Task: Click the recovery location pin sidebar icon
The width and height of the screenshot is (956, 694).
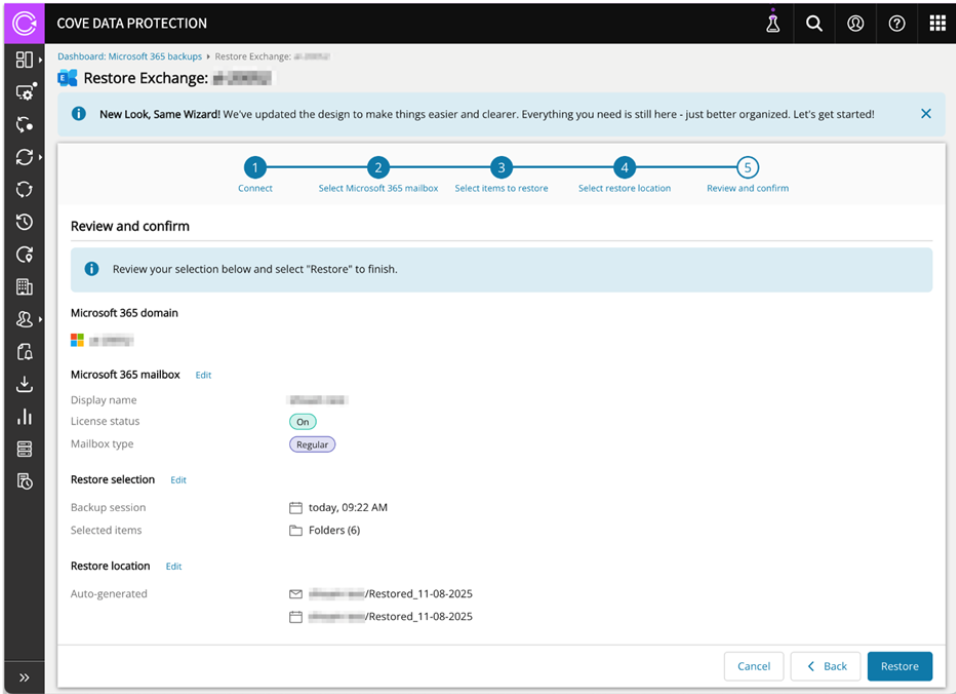Action: [24, 254]
